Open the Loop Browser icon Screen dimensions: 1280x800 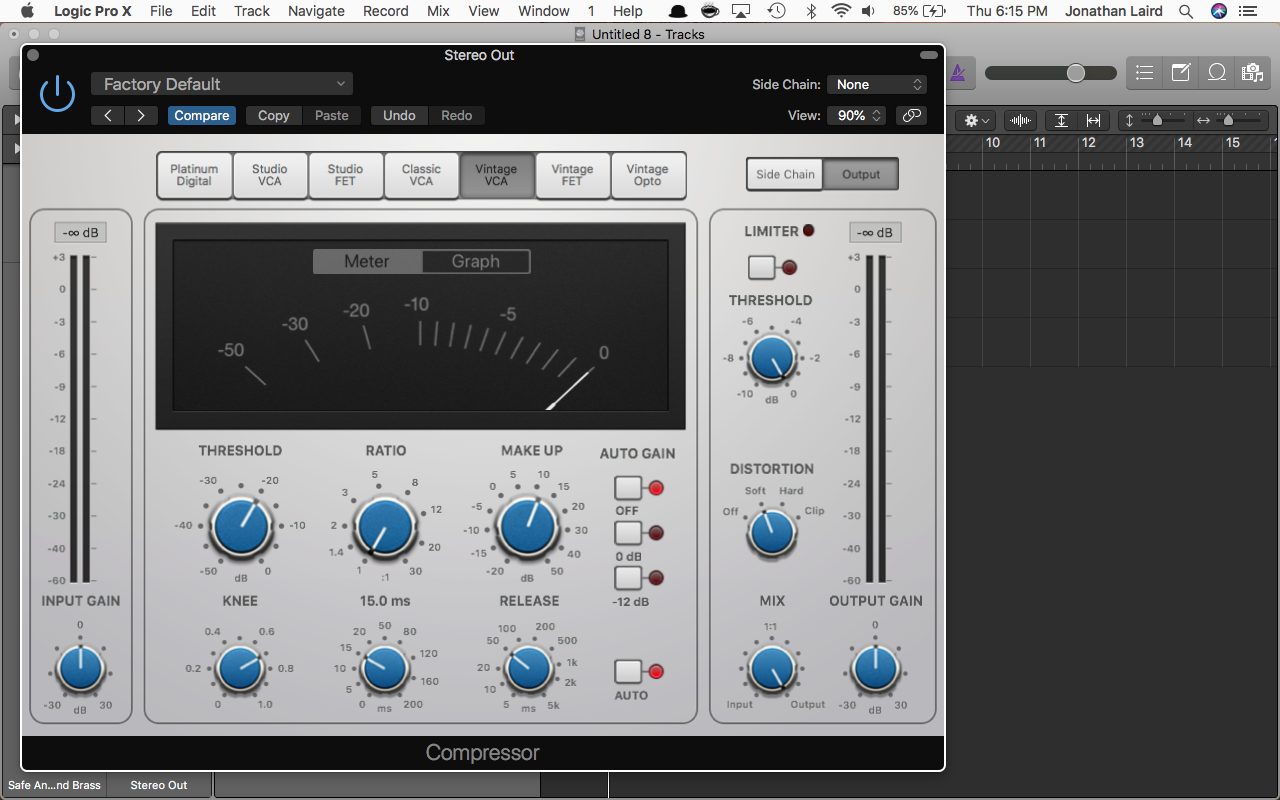[x=1217, y=73]
